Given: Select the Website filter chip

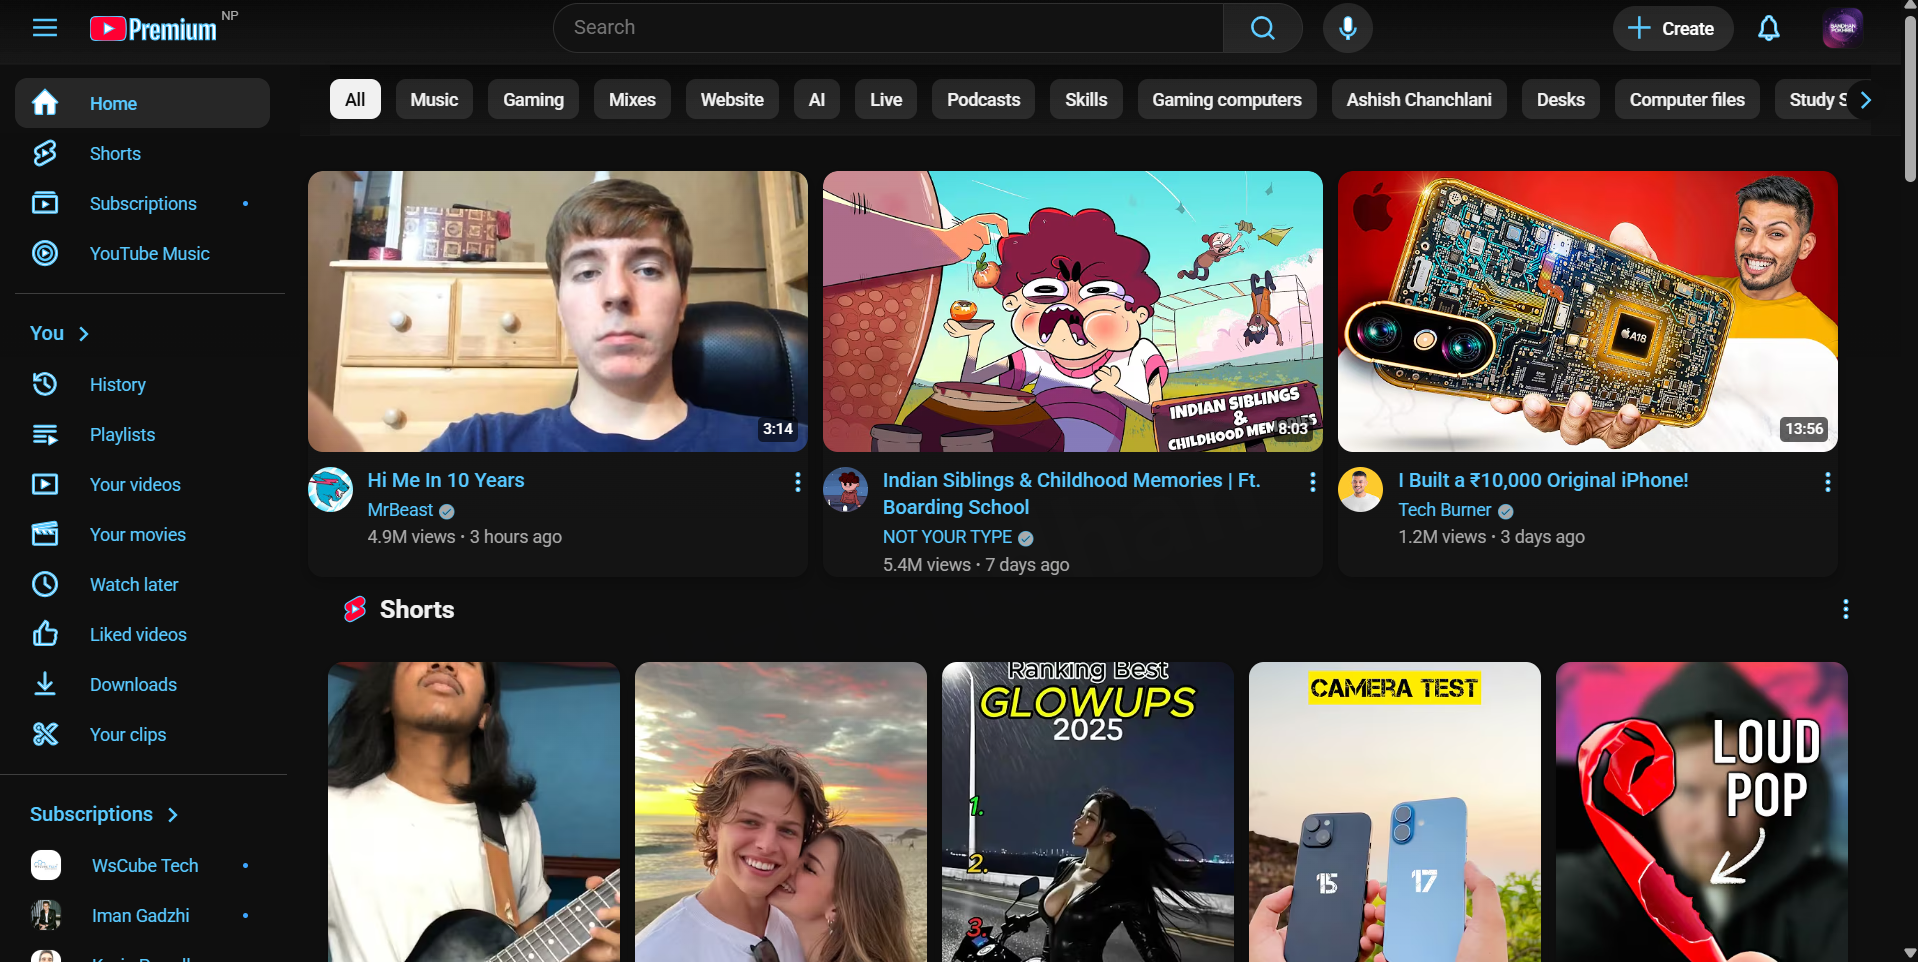Looking at the screenshot, I should (x=732, y=99).
